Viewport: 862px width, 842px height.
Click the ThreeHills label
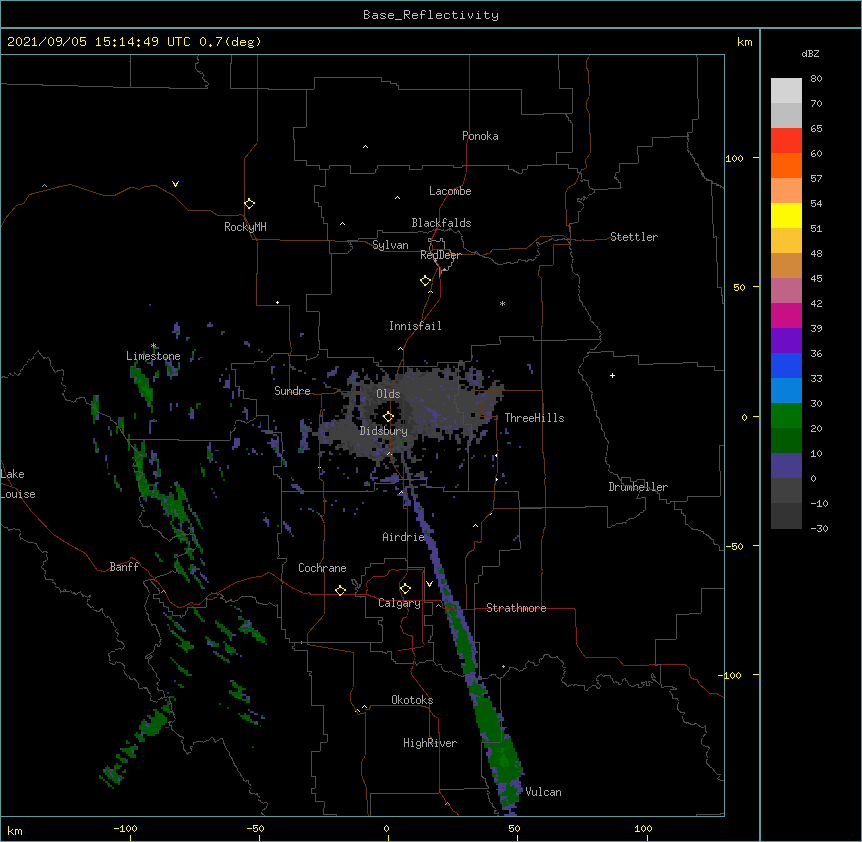534,418
